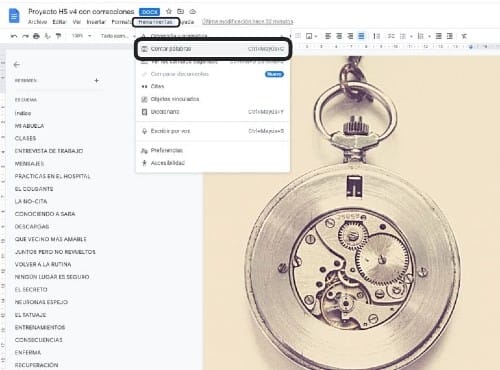The width and height of the screenshot is (500, 370).
Task: Open the Google Docs home icon
Action: coord(14,16)
